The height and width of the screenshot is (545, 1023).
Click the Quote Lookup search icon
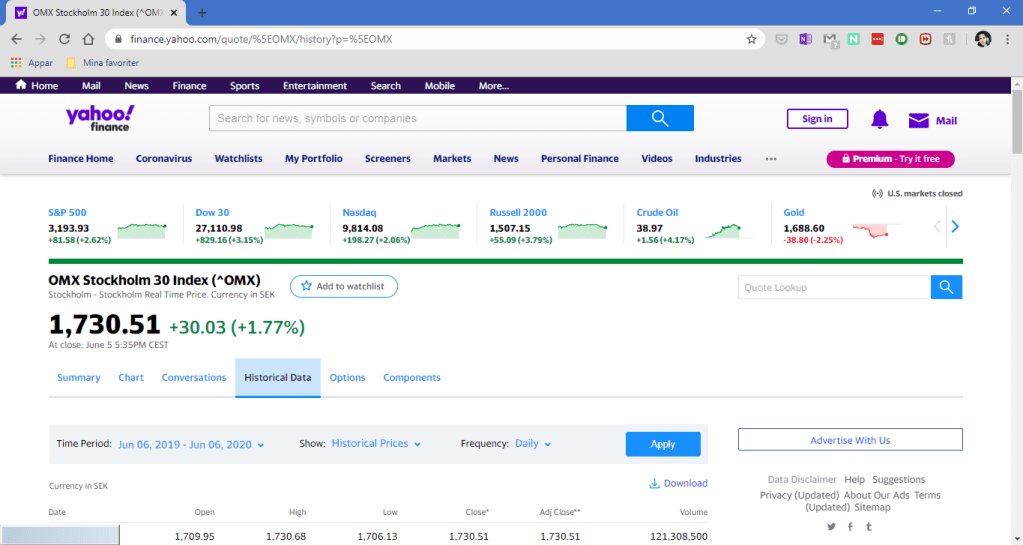(946, 288)
